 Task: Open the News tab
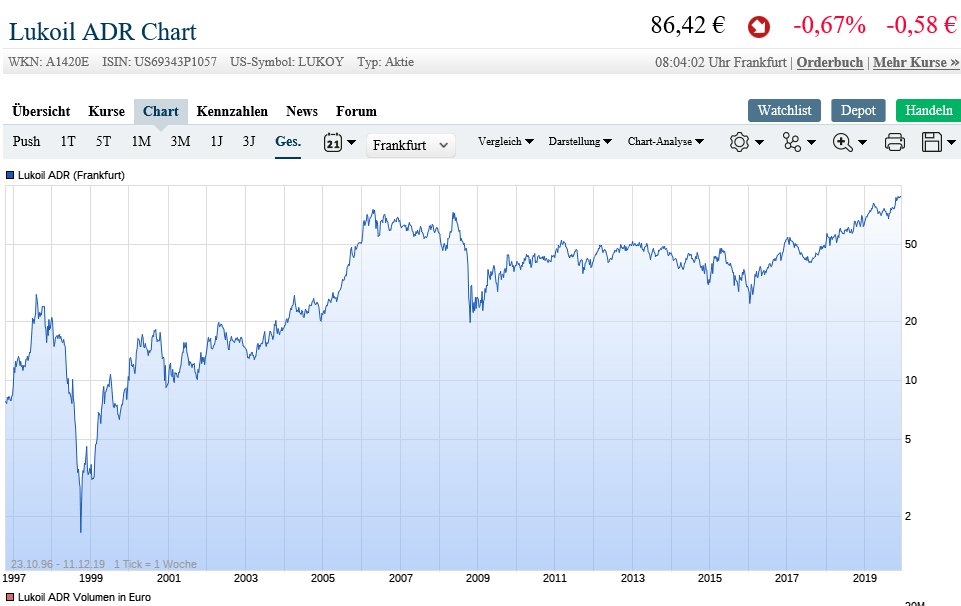302,112
